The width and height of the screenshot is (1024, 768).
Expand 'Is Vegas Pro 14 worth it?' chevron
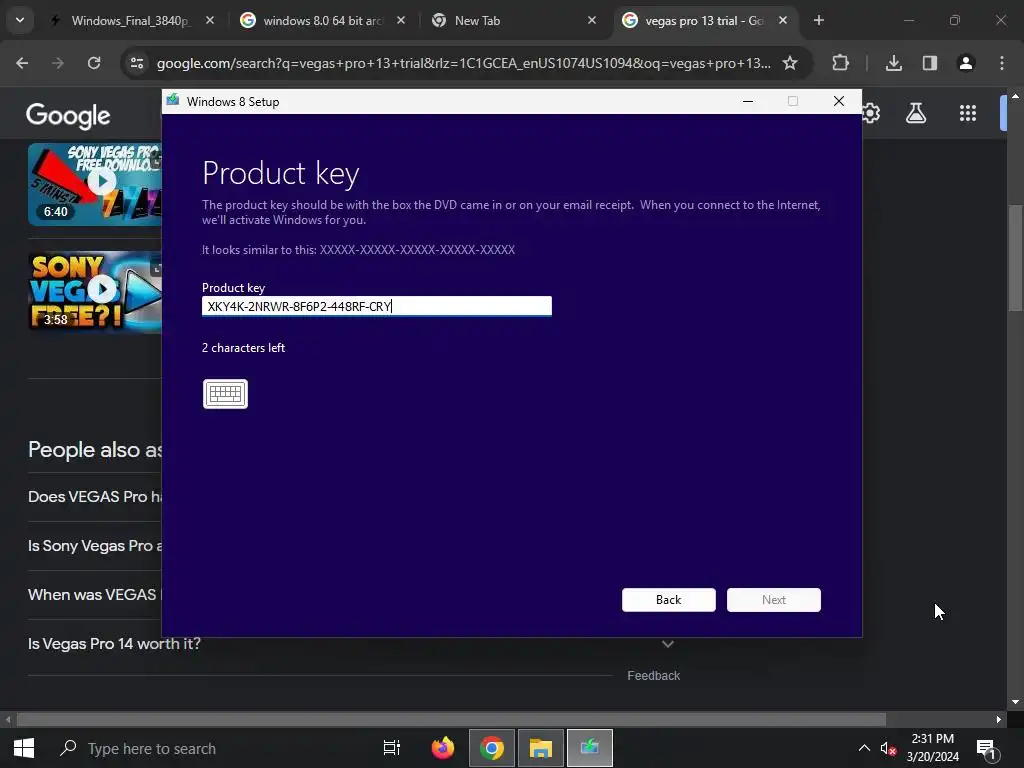click(667, 644)
